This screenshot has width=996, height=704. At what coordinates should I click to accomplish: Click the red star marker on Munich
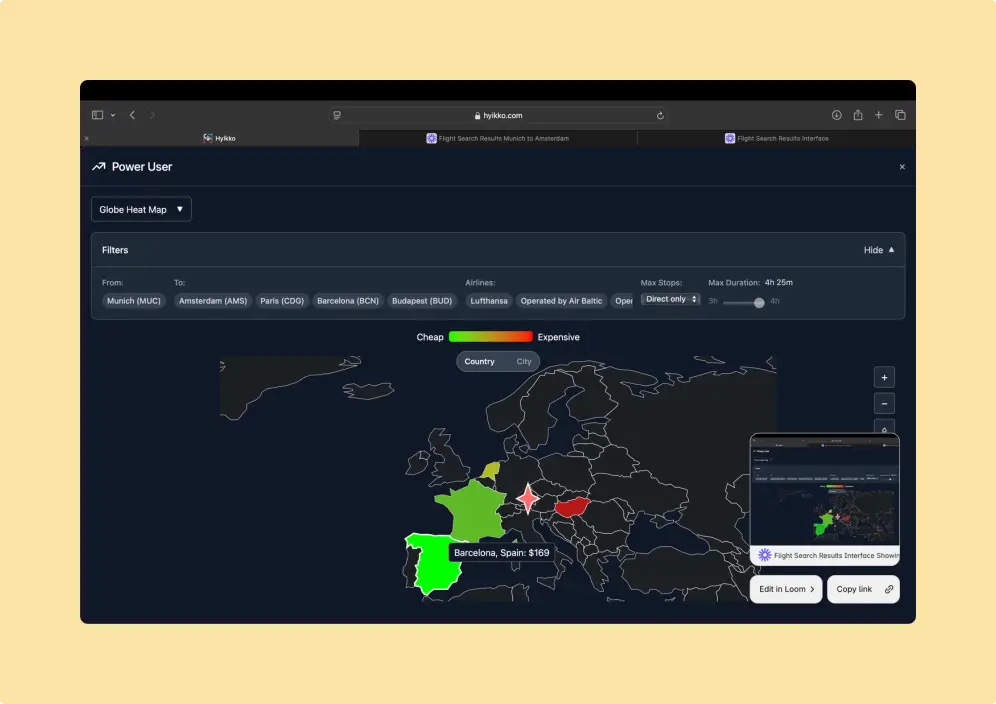527,497
